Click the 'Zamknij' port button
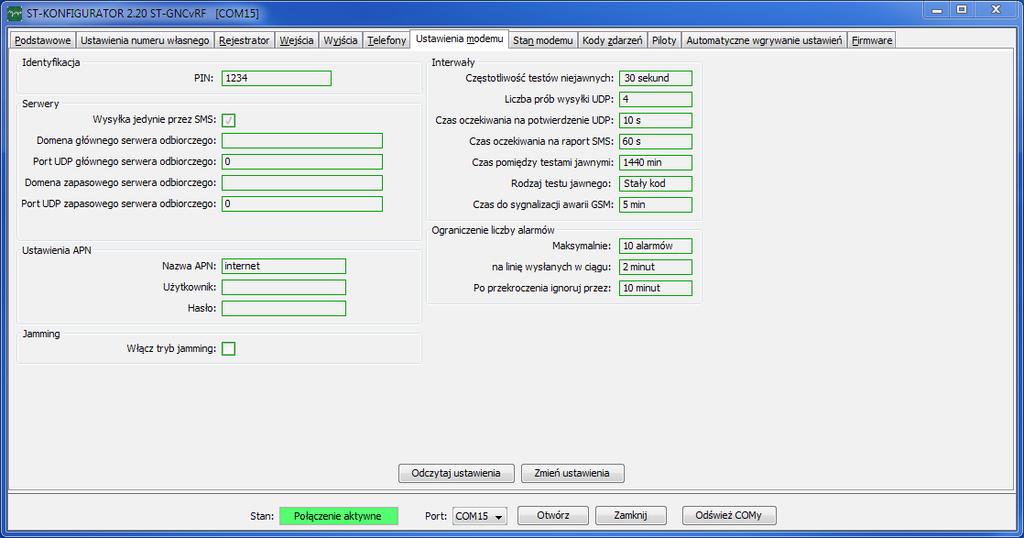Viewport: 1024px width, 538px height. tap(630, 516)
